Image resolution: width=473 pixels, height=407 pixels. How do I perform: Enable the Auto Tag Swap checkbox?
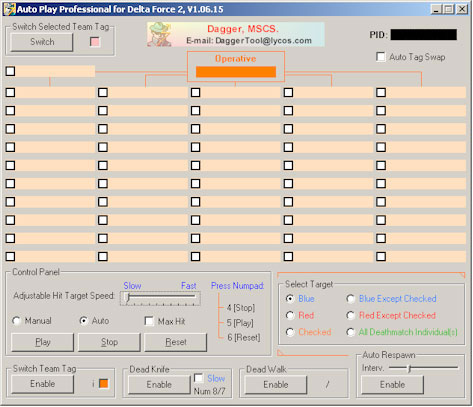tap(381, 57)
